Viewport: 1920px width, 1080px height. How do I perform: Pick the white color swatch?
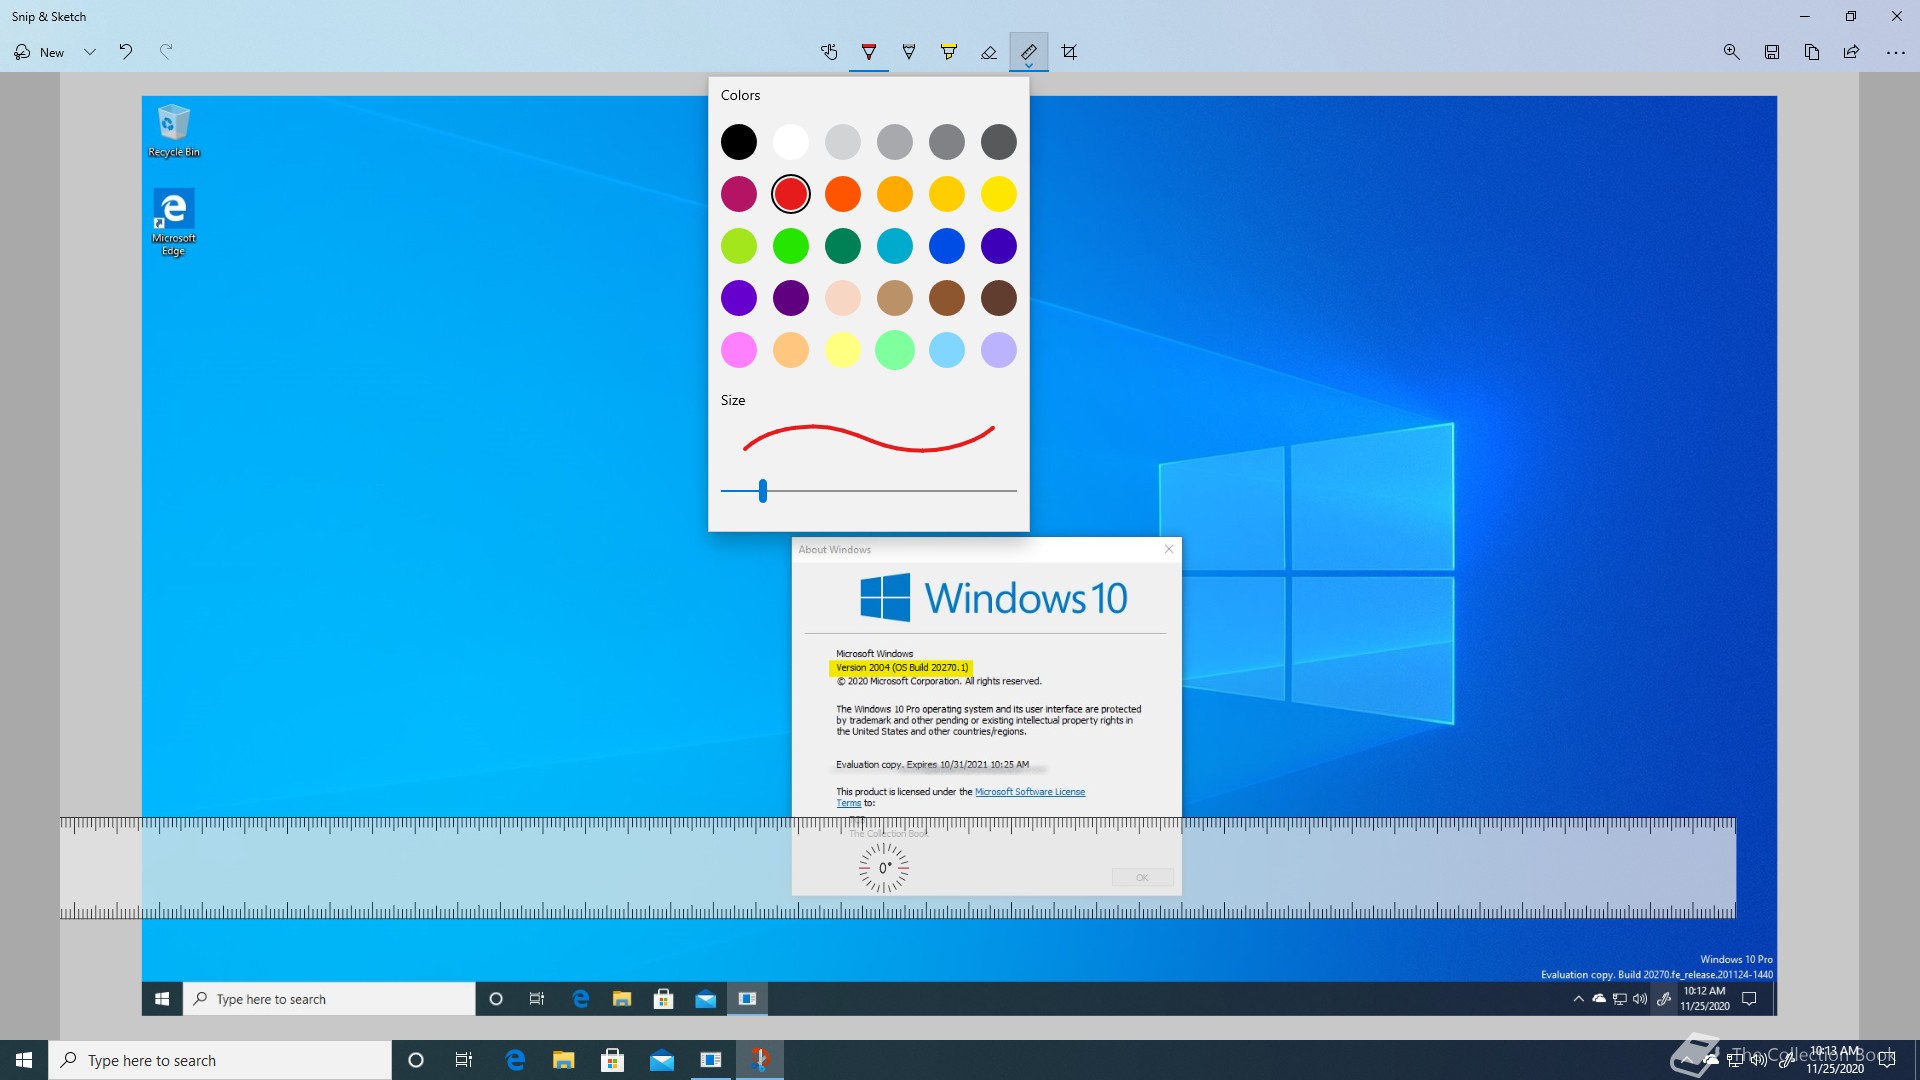pos(791,142)
